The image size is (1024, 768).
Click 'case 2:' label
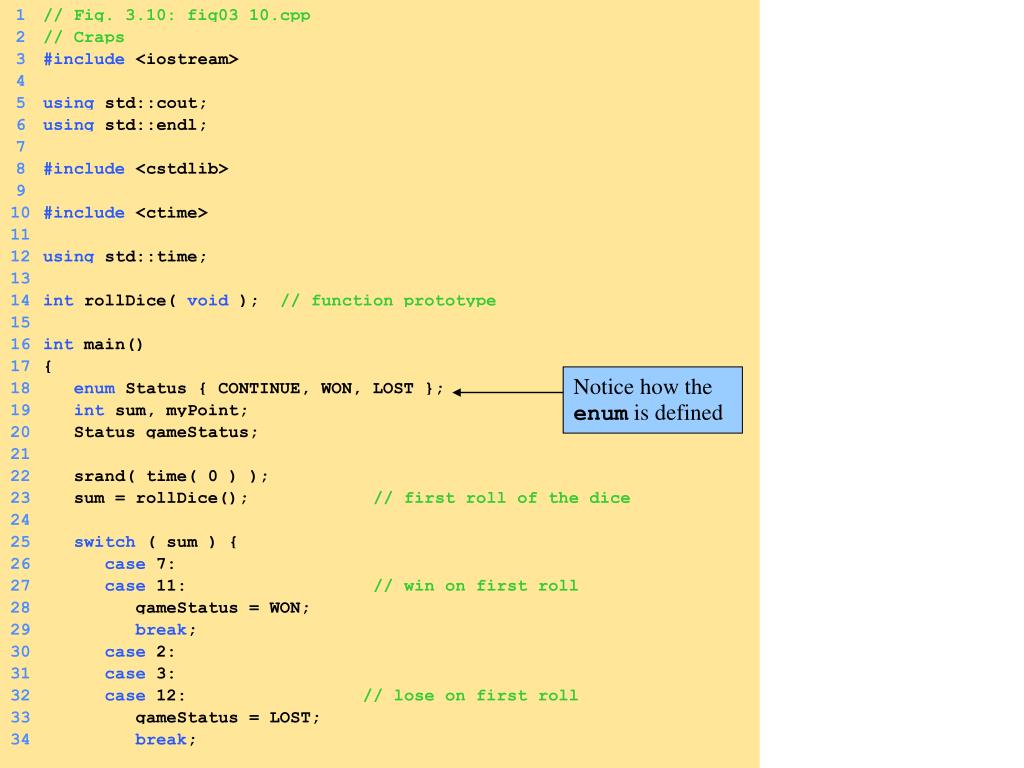point(140,652)
